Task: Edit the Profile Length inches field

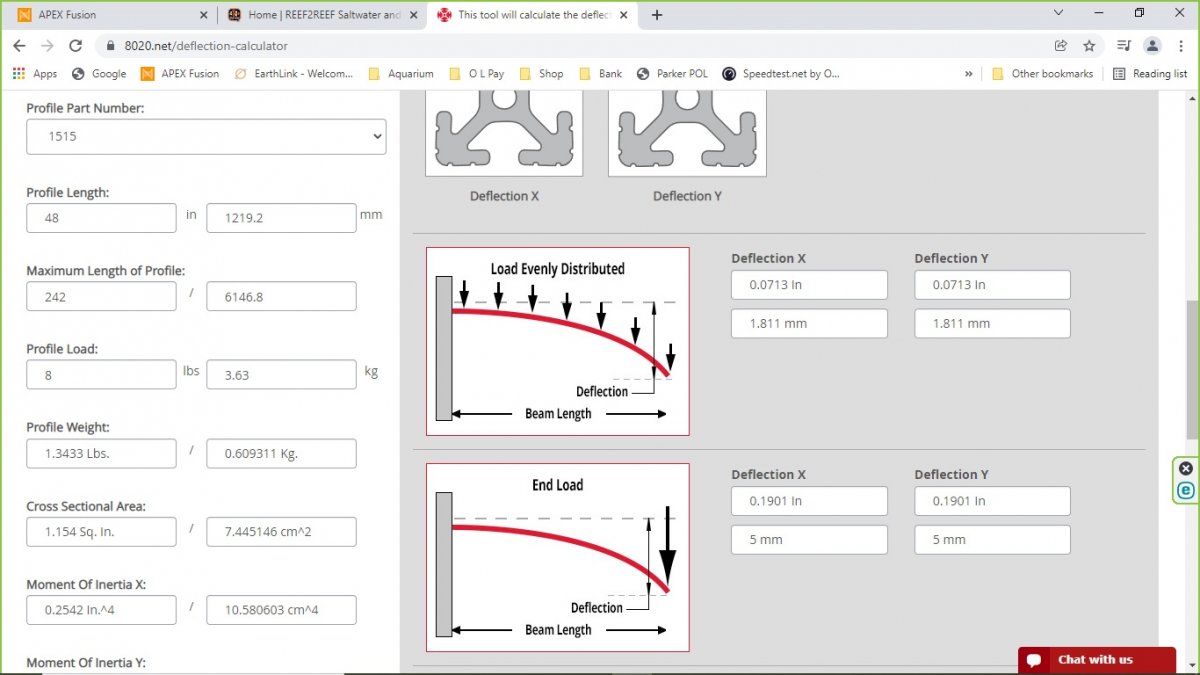Action: [x=101, y=218]
